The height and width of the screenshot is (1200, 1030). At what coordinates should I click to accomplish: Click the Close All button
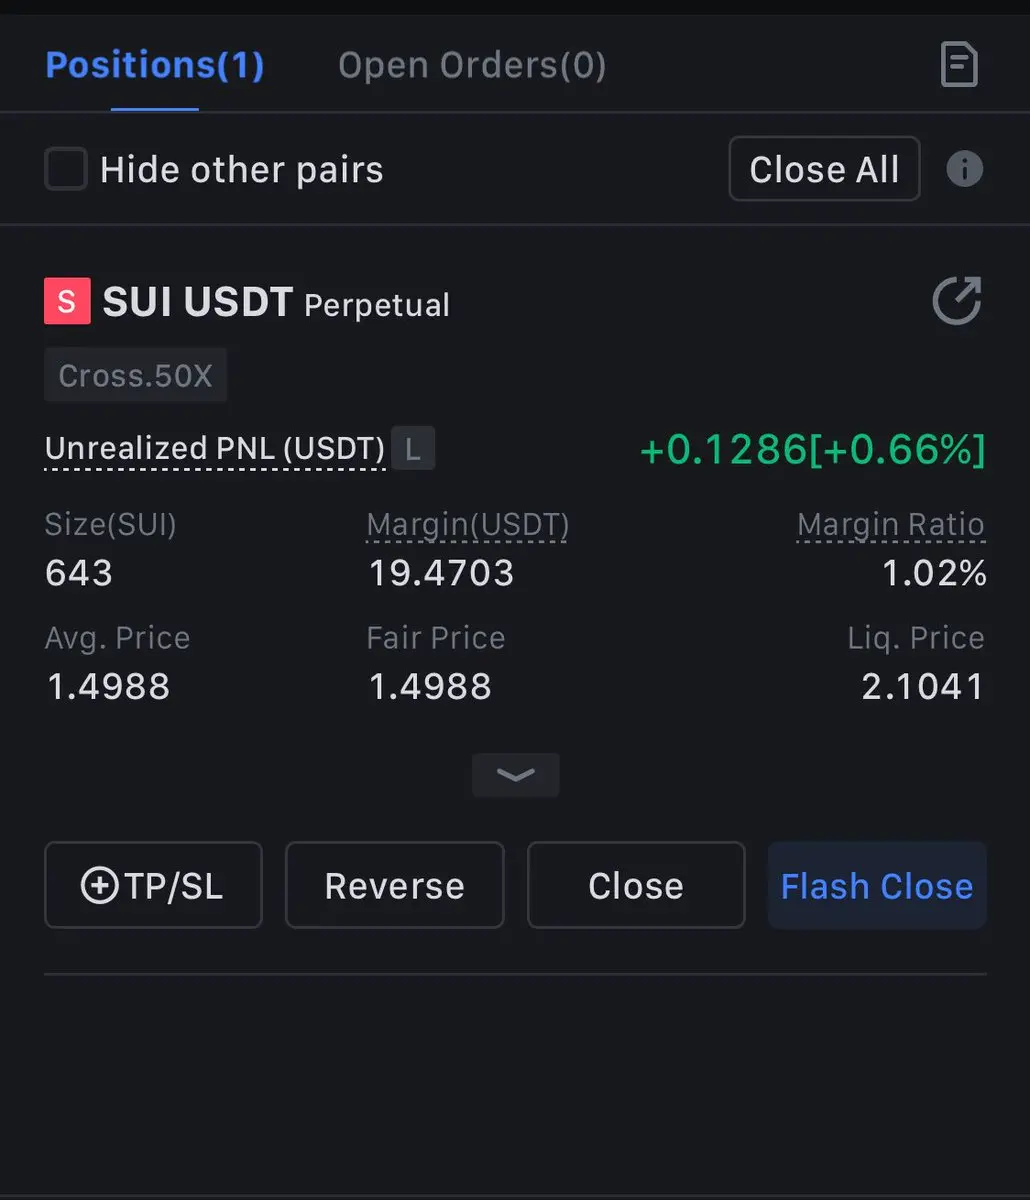coord(824,169)
